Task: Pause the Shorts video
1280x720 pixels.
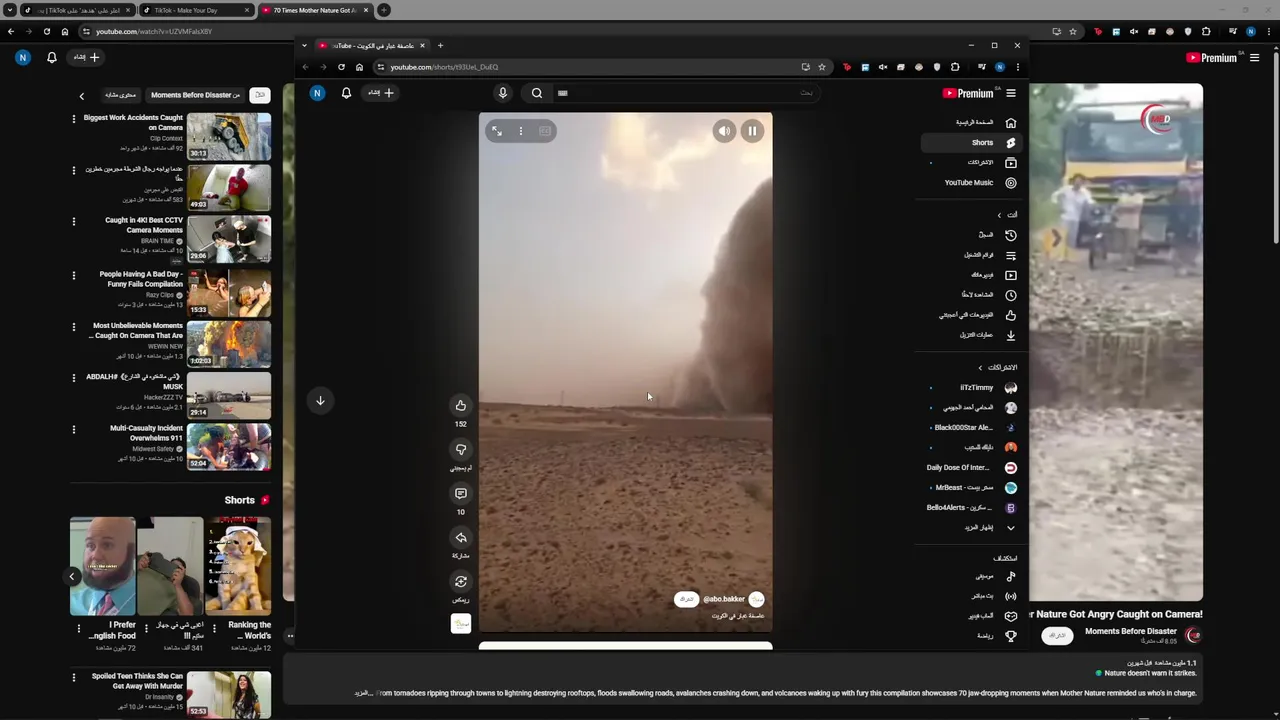Action: pos(752,131)
